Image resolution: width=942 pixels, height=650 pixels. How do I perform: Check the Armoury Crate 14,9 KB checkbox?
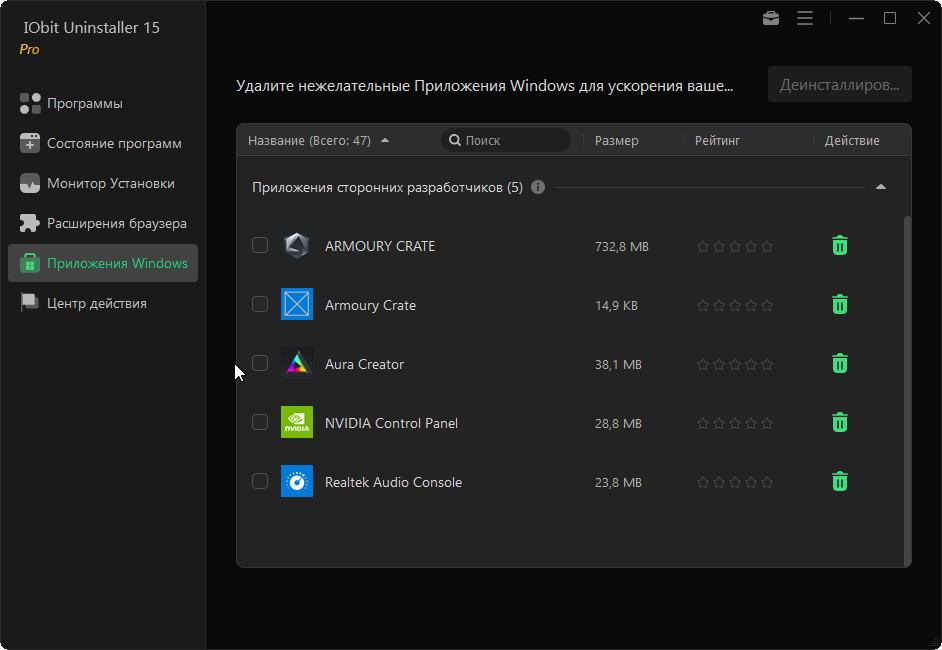pos(260,304)
